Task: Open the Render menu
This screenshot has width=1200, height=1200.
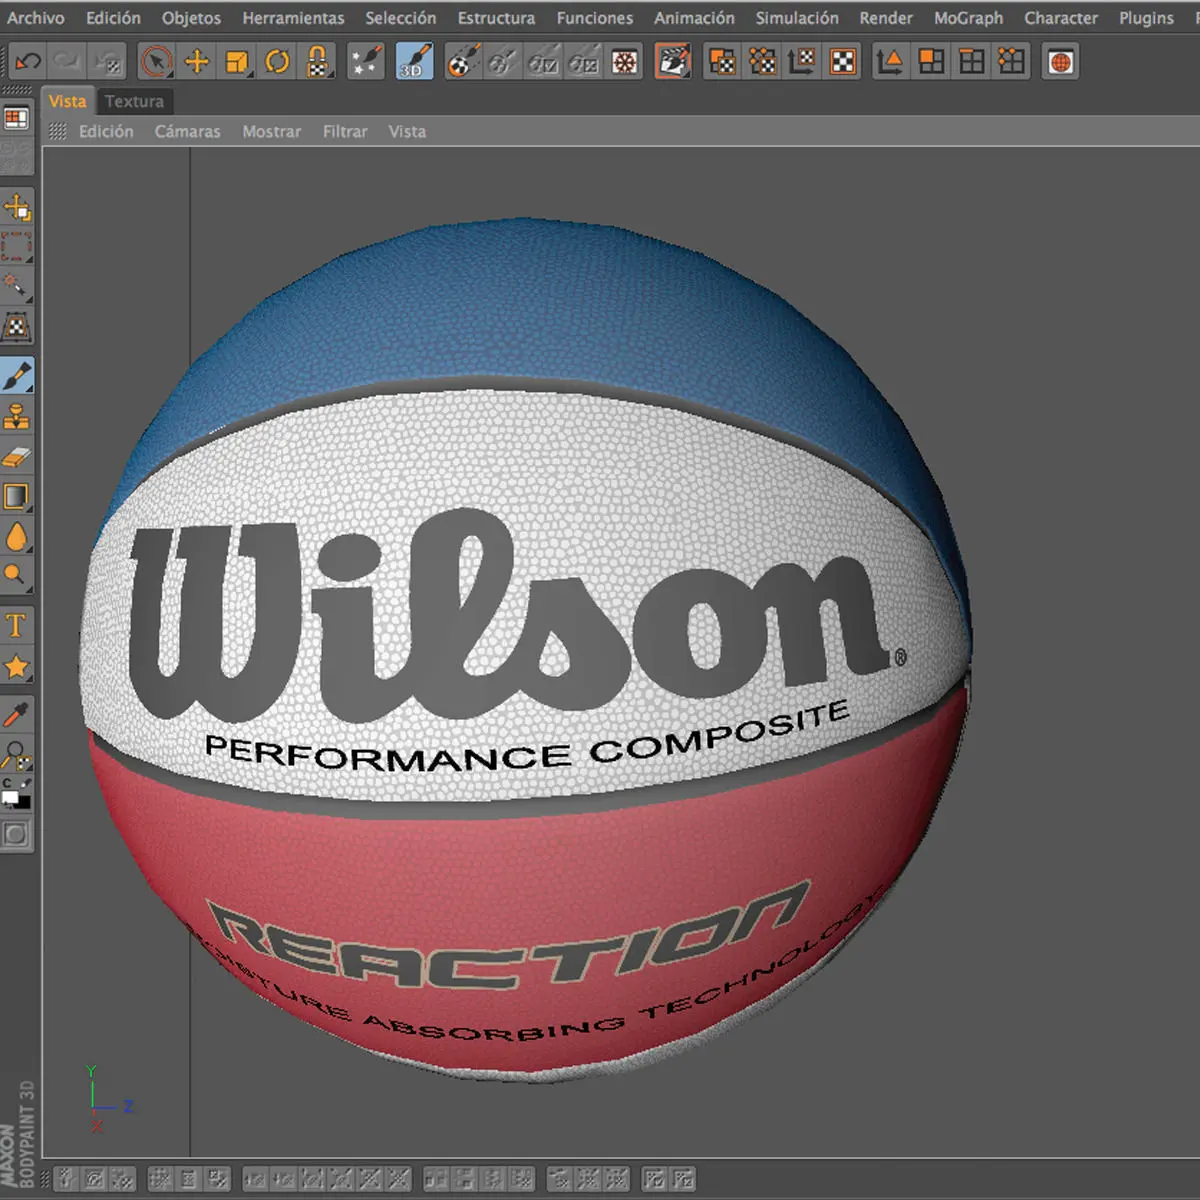Action: coord(886,18)
